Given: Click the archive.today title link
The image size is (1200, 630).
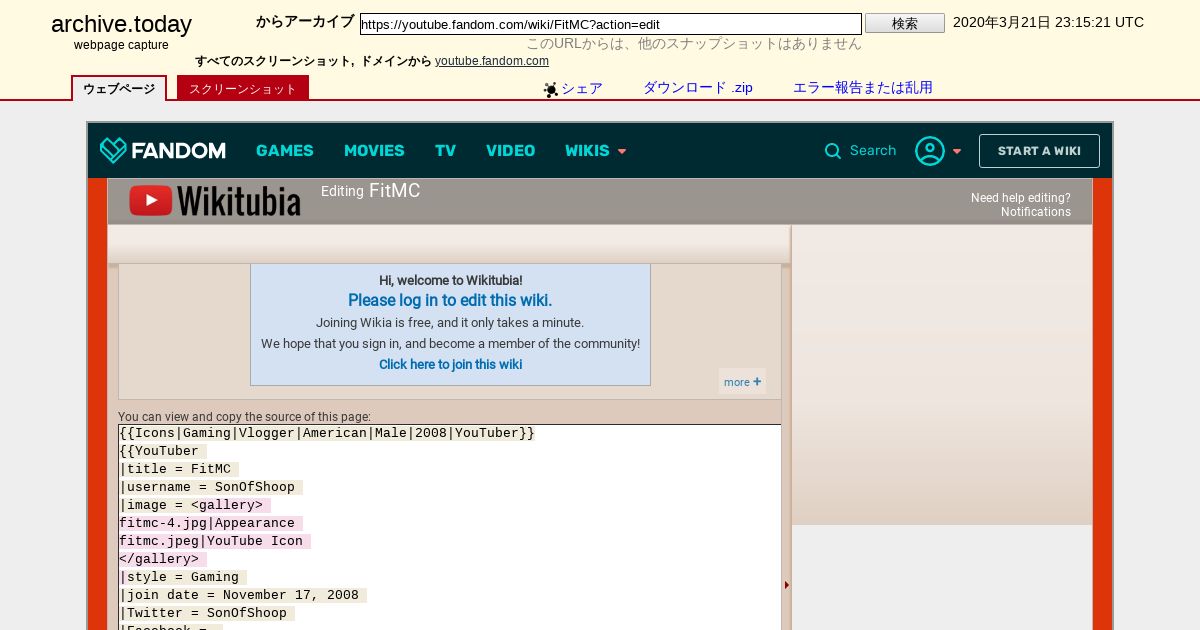Looking at the screenshot, I should (121, 25).
